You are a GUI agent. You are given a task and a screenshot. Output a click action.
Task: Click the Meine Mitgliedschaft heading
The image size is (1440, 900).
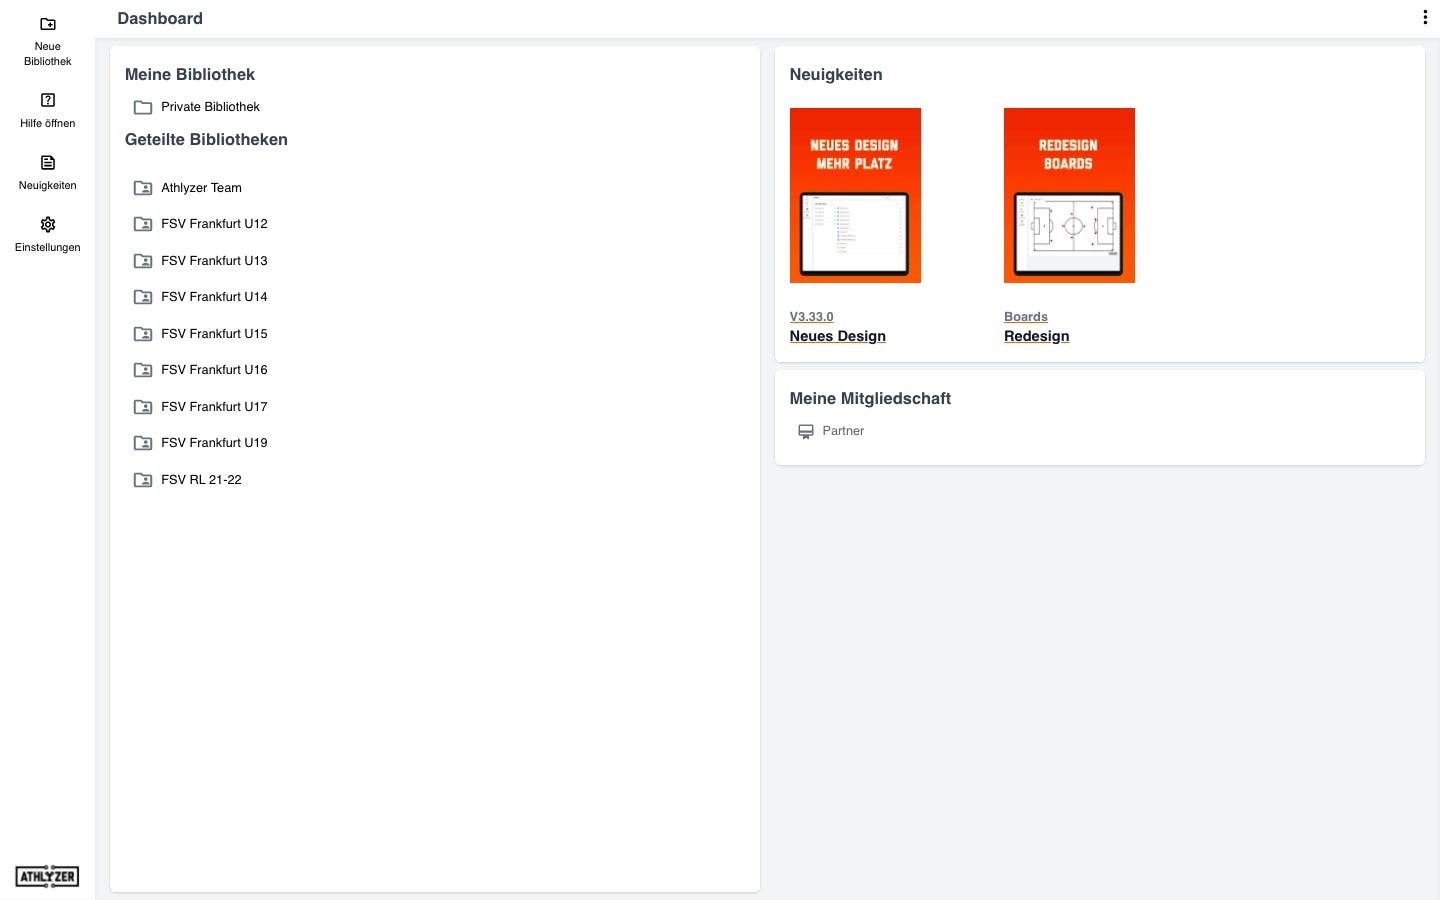[870, 399]
